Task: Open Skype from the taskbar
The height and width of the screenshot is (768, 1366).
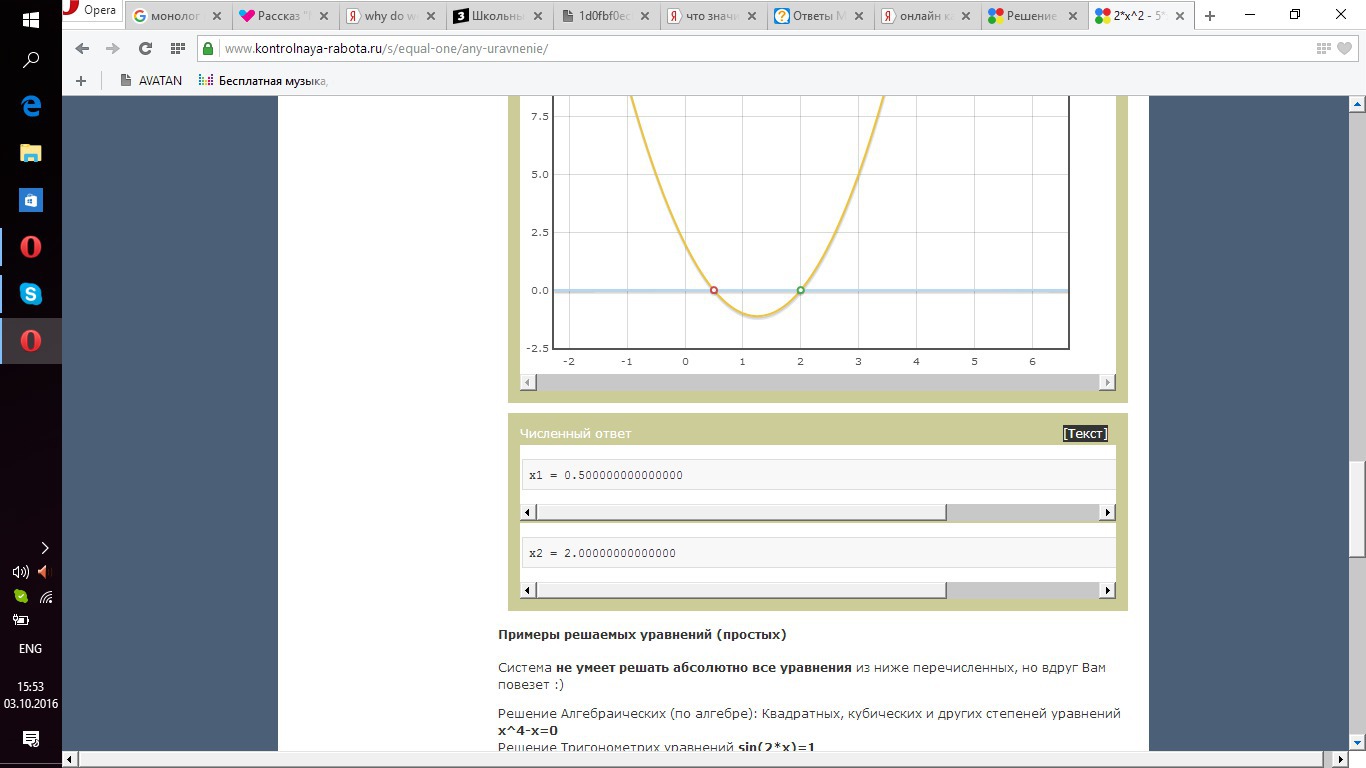Action: click(31, 294)
